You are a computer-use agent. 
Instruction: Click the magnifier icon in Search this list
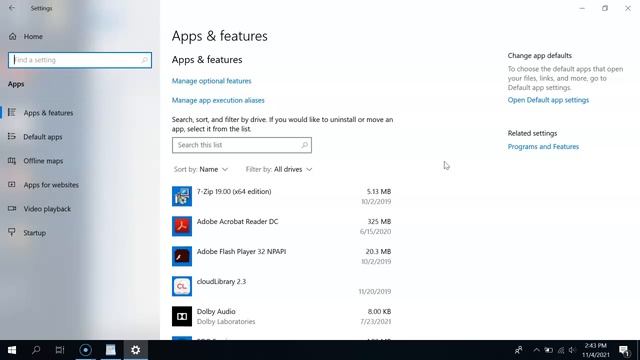point(304,145)
